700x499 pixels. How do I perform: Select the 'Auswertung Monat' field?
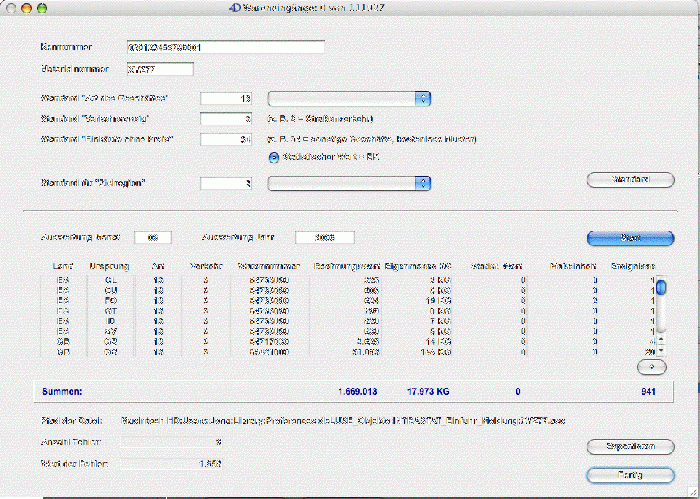coord(153,238)
